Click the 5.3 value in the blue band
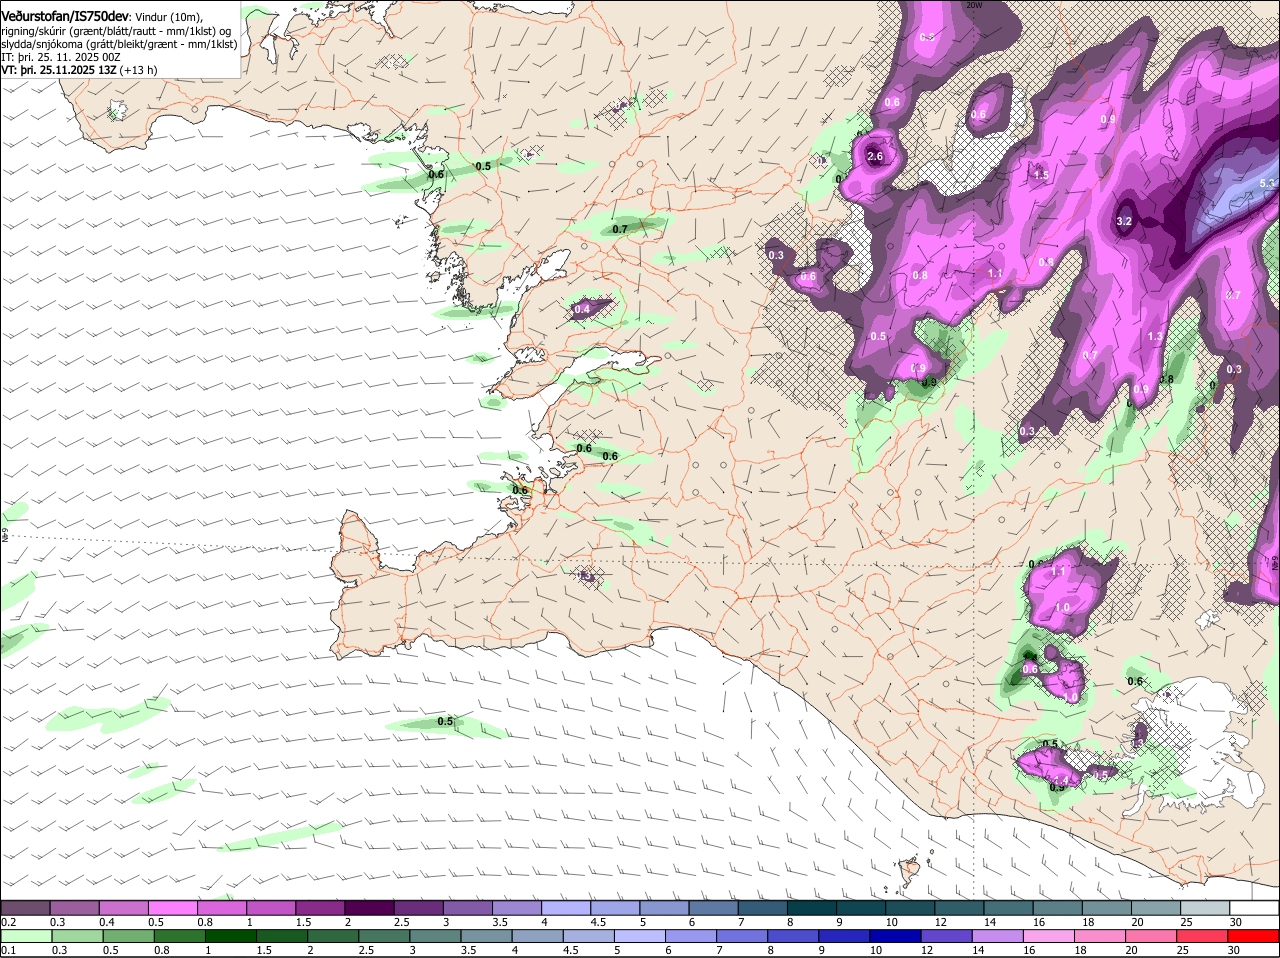Image resolution: width=1280 pixels, height=958 pixels. 1268,183
